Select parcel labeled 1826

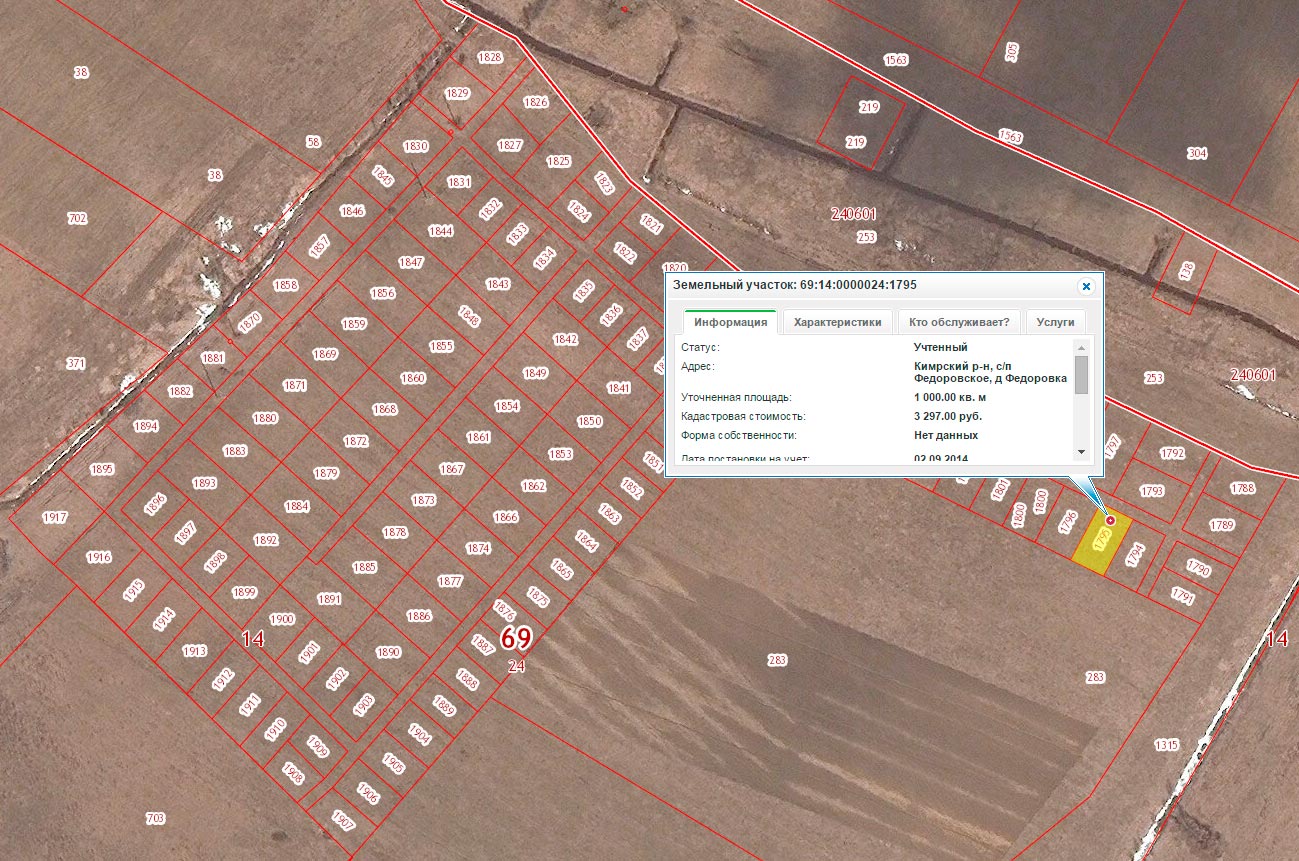[536, 102]
